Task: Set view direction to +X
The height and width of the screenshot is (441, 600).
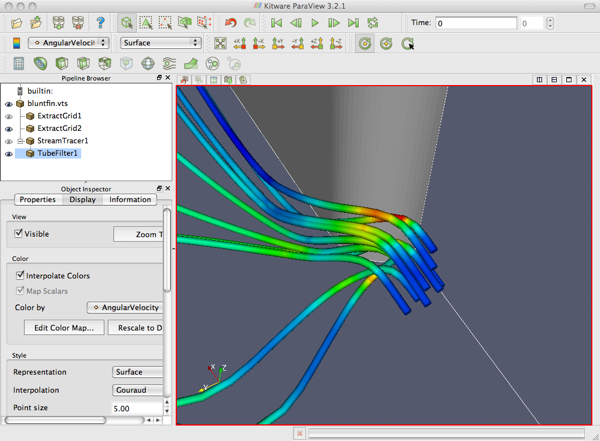Action: tap(240, 43)
